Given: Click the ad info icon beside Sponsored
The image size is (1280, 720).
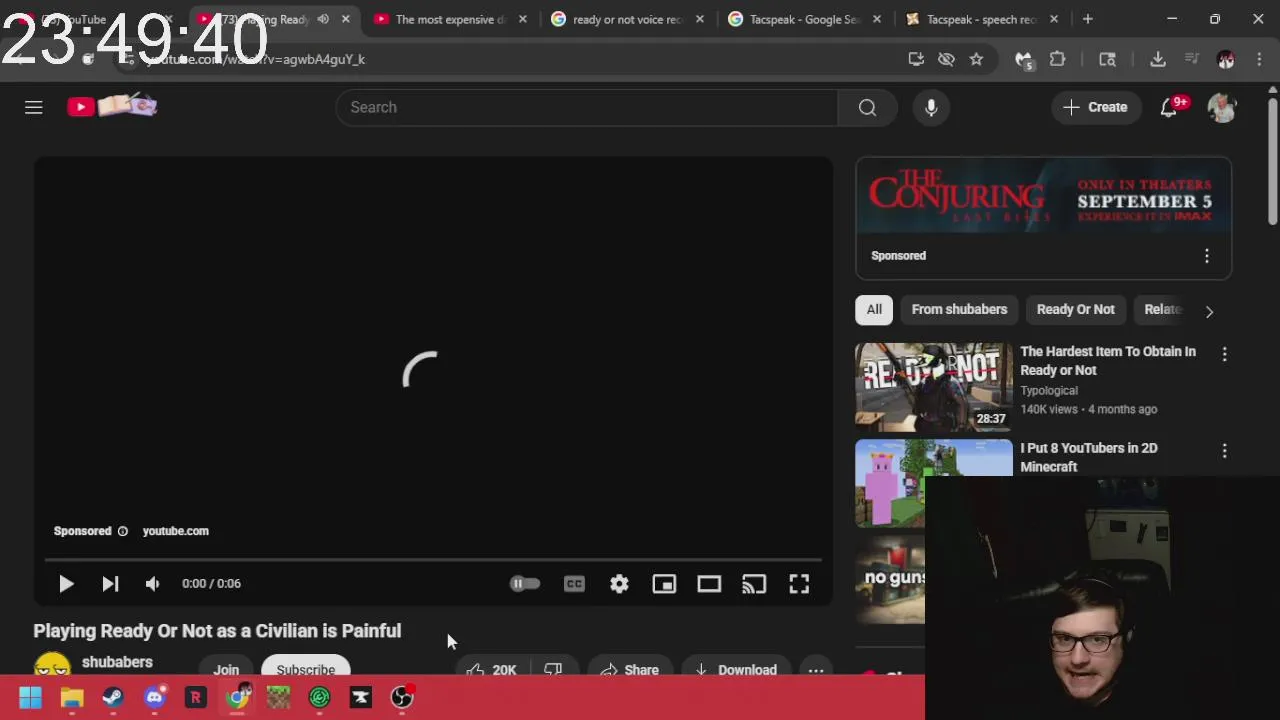Looking at the screenshot, I should 123,531.
